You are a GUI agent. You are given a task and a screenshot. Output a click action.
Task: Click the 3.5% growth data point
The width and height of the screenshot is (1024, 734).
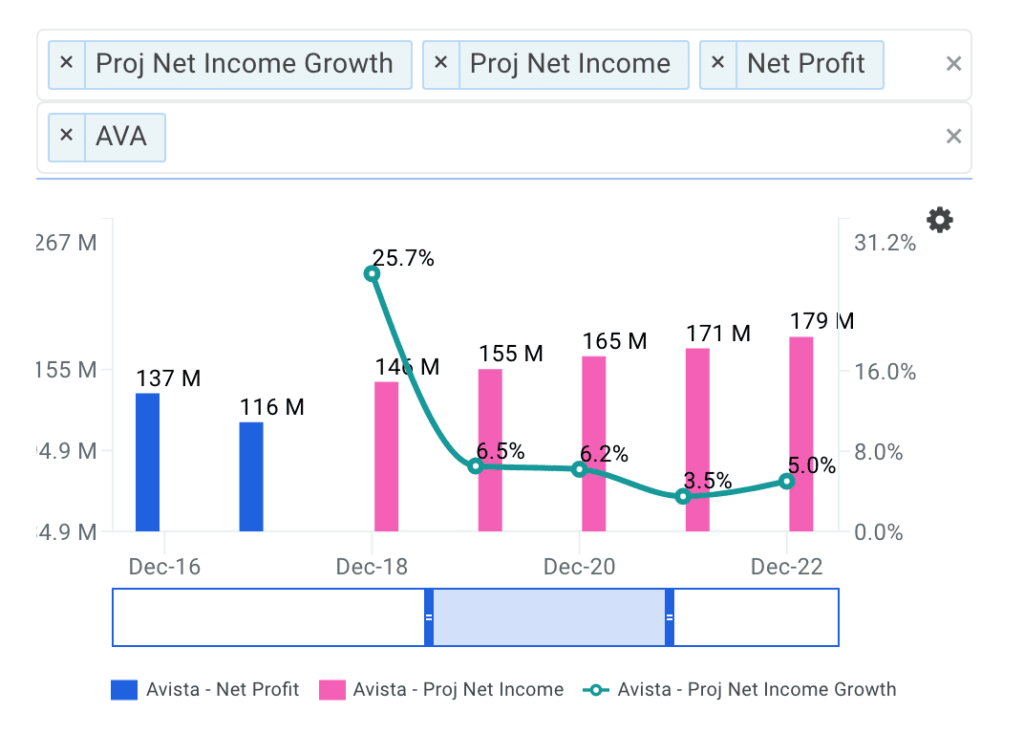[683, 496]
